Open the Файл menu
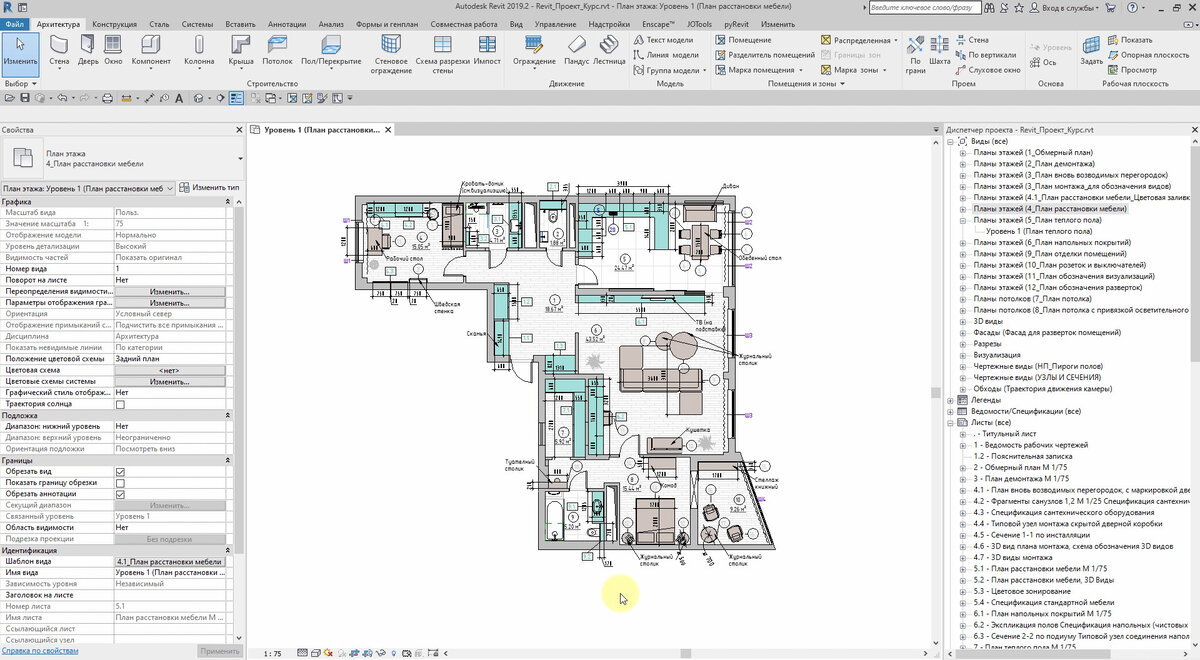Screen dimensions: 1200x660 tap(14, 22)
